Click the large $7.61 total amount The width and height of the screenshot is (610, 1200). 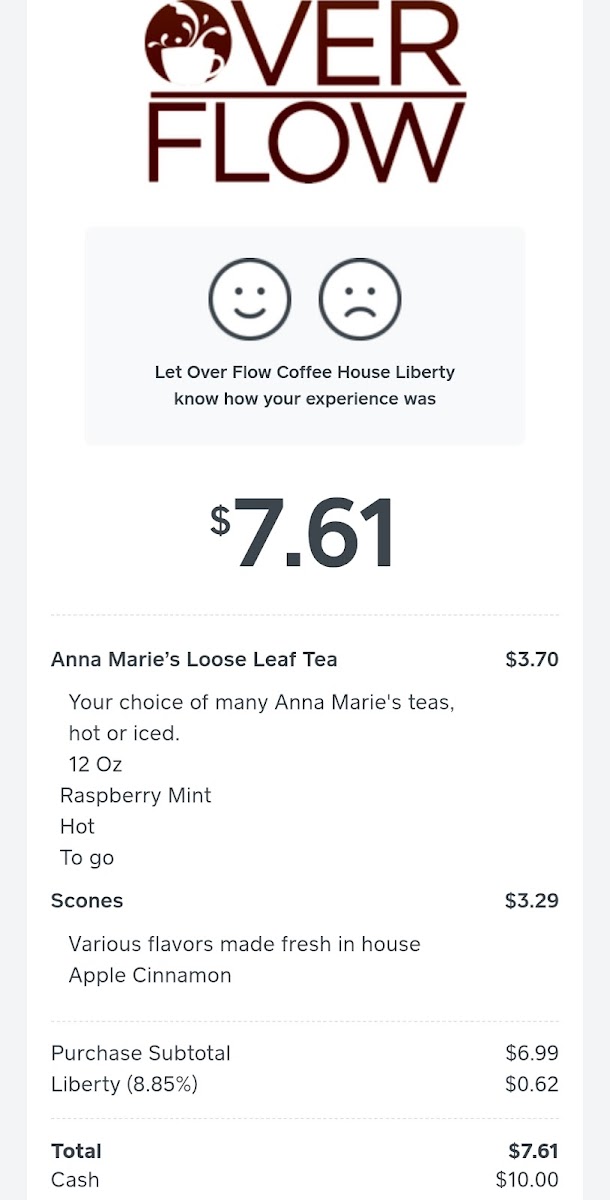(x=303, y=531)
